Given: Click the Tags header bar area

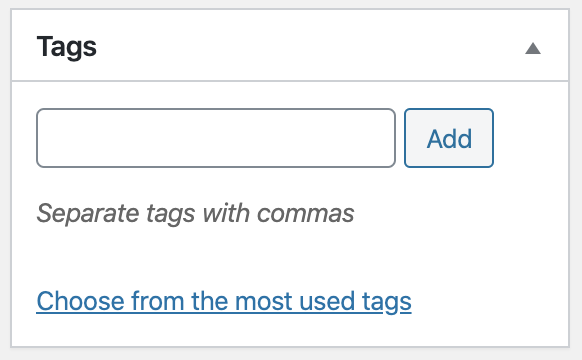Looking at the screenshot, I should (x=290, y=45).
